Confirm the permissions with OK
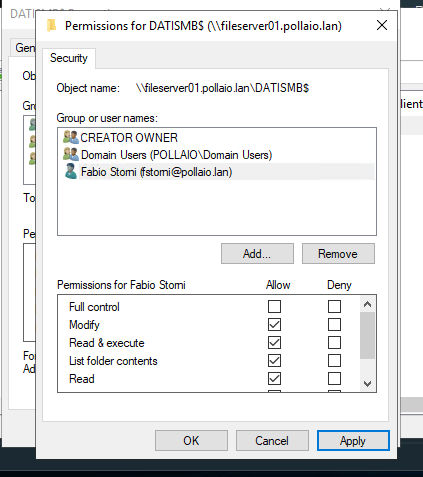423x477 pixels. 191,441
